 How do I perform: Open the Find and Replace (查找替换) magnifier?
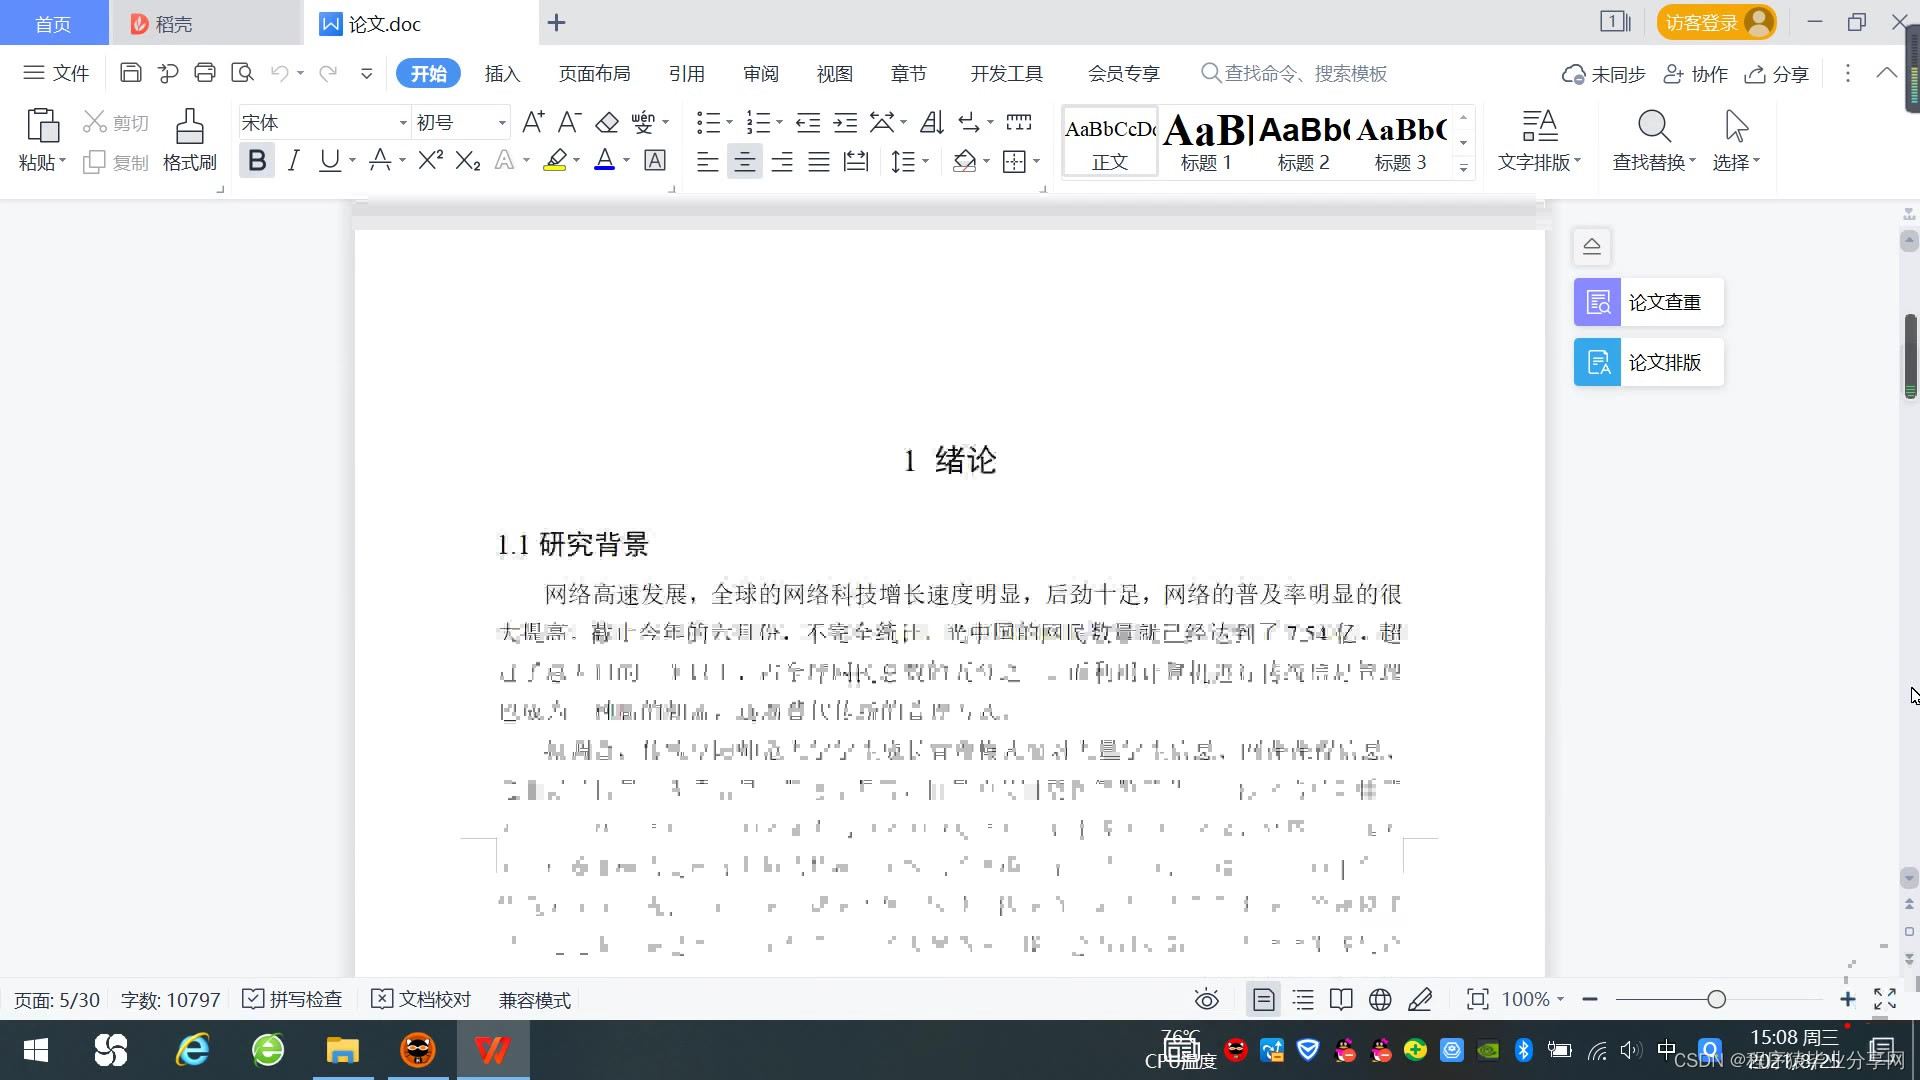pos(1654,128)
